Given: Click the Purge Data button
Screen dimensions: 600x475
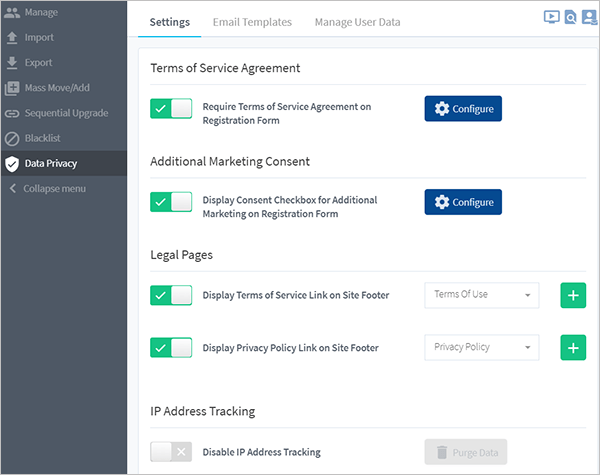Looking at the screenshot, I should [x=466, y=452].
